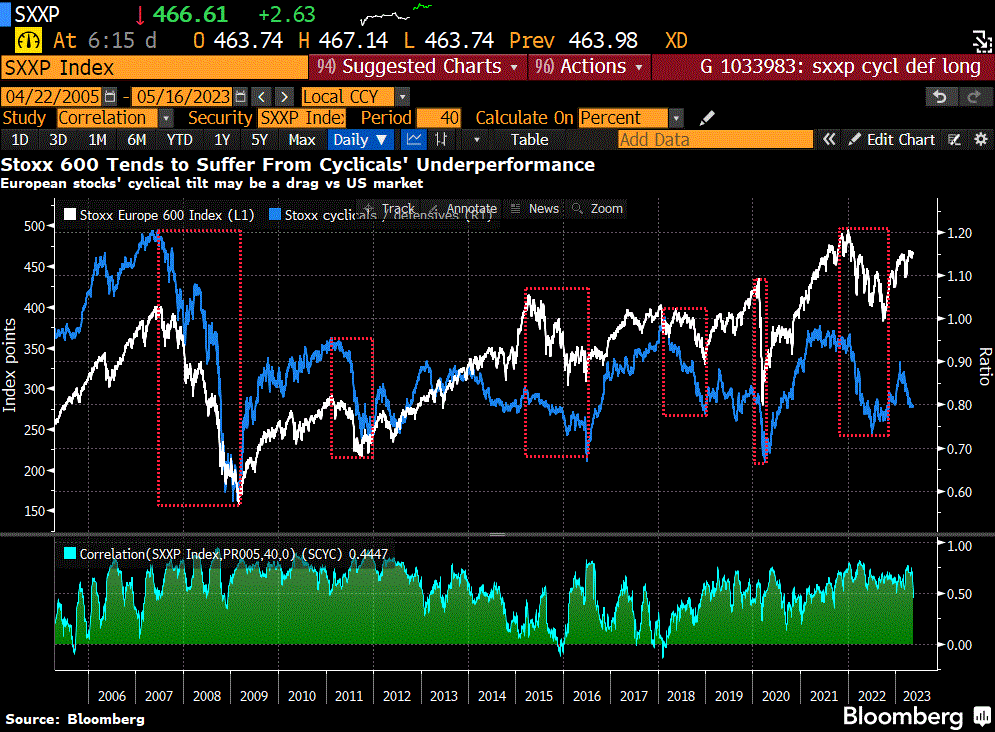This screenshot has height=732, width=995.
Task: Select the line chart type icon
Action: pos(414,140)
